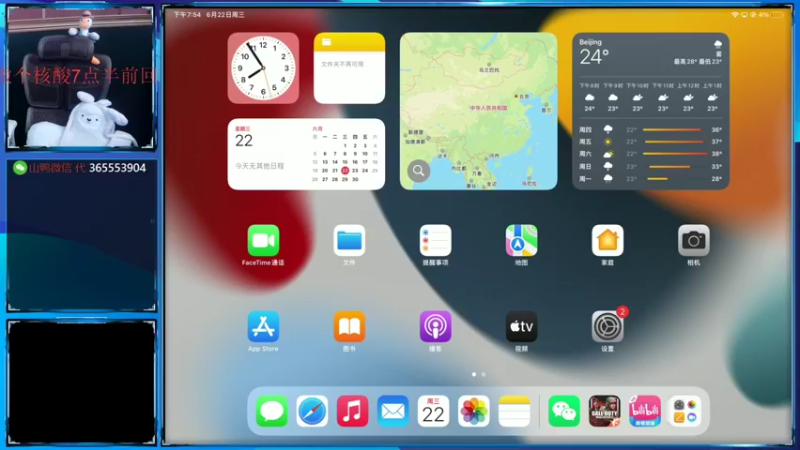Open the Files app
Screen dimensions: 800x450
coord(349,240)
